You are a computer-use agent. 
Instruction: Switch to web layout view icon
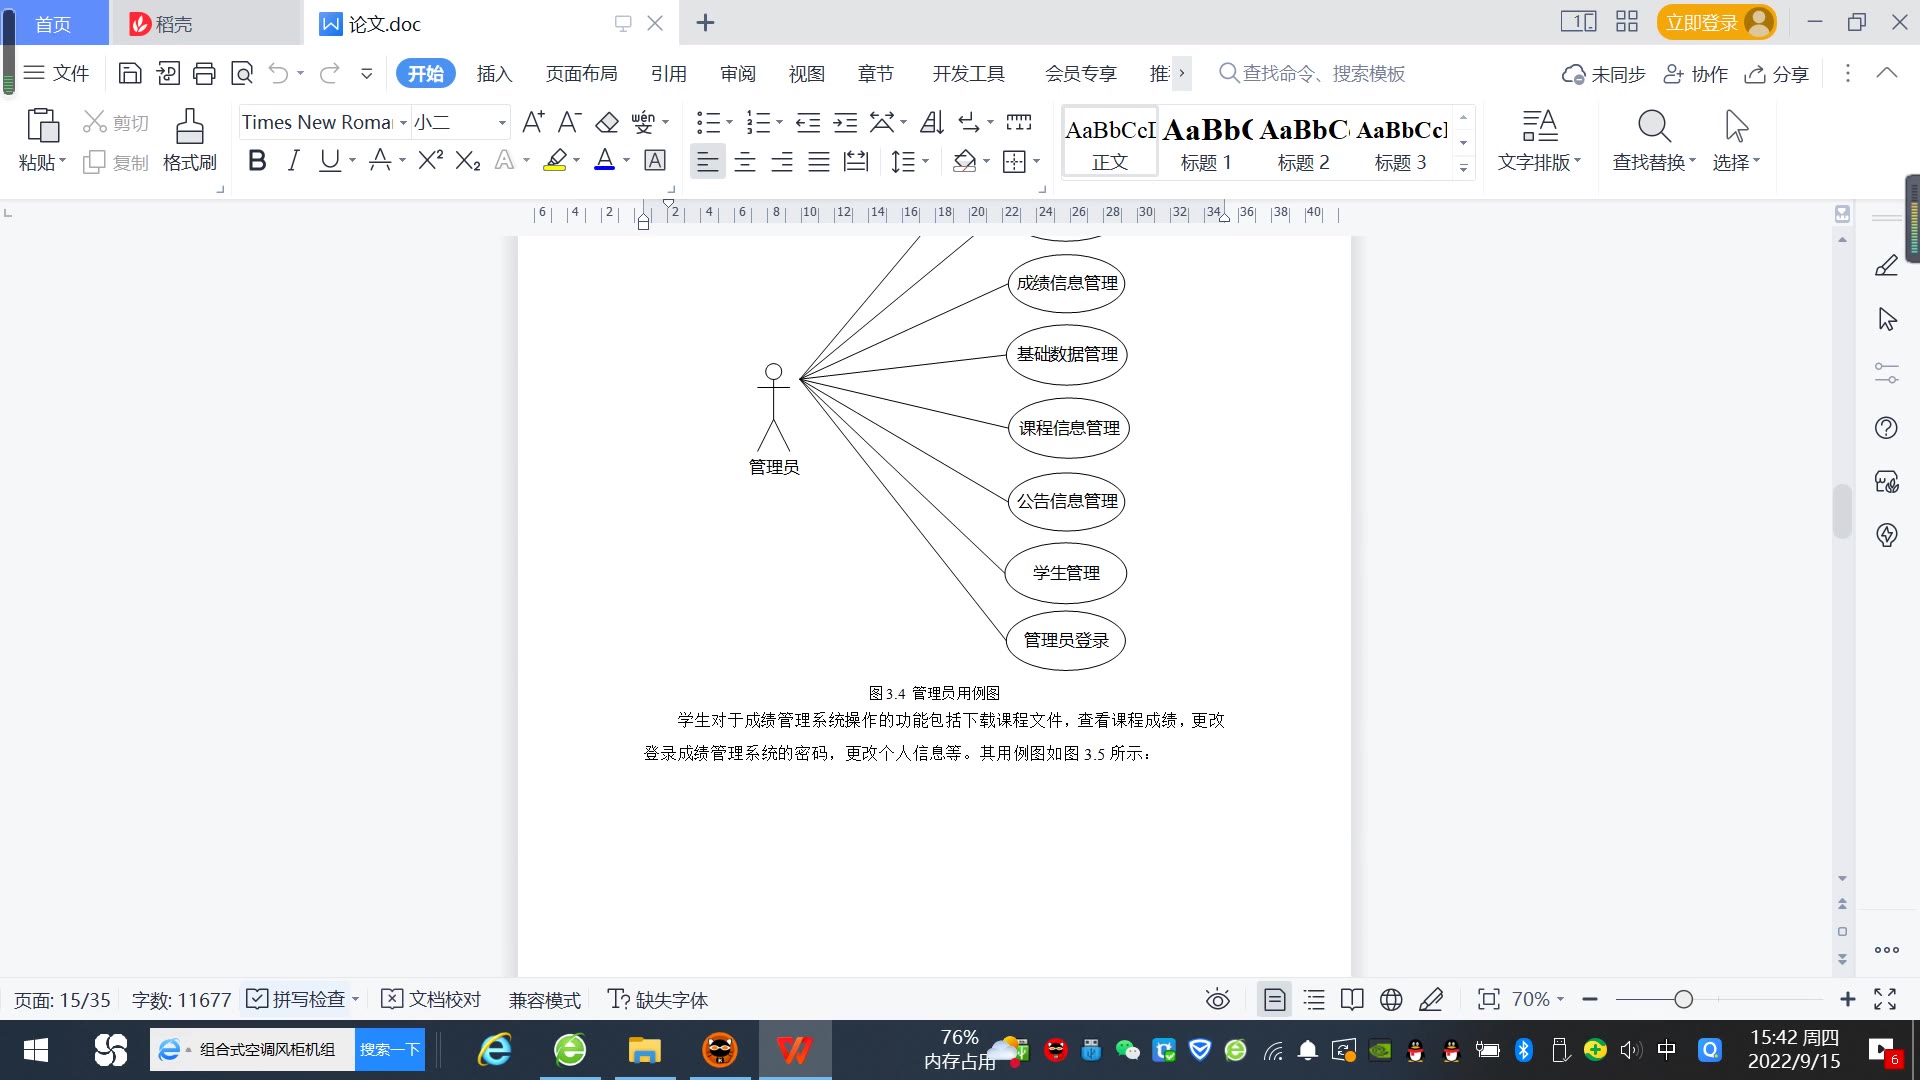point(1391,999)
